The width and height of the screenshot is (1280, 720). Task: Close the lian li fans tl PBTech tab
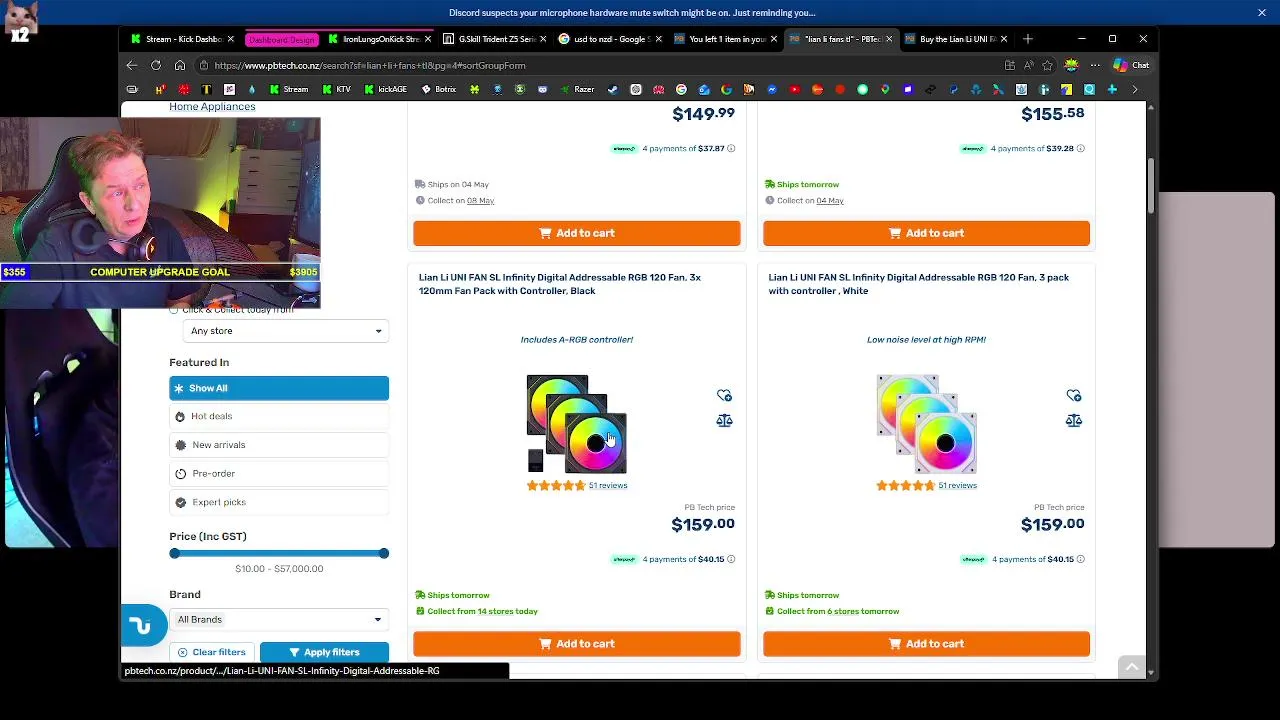[889, 39]
